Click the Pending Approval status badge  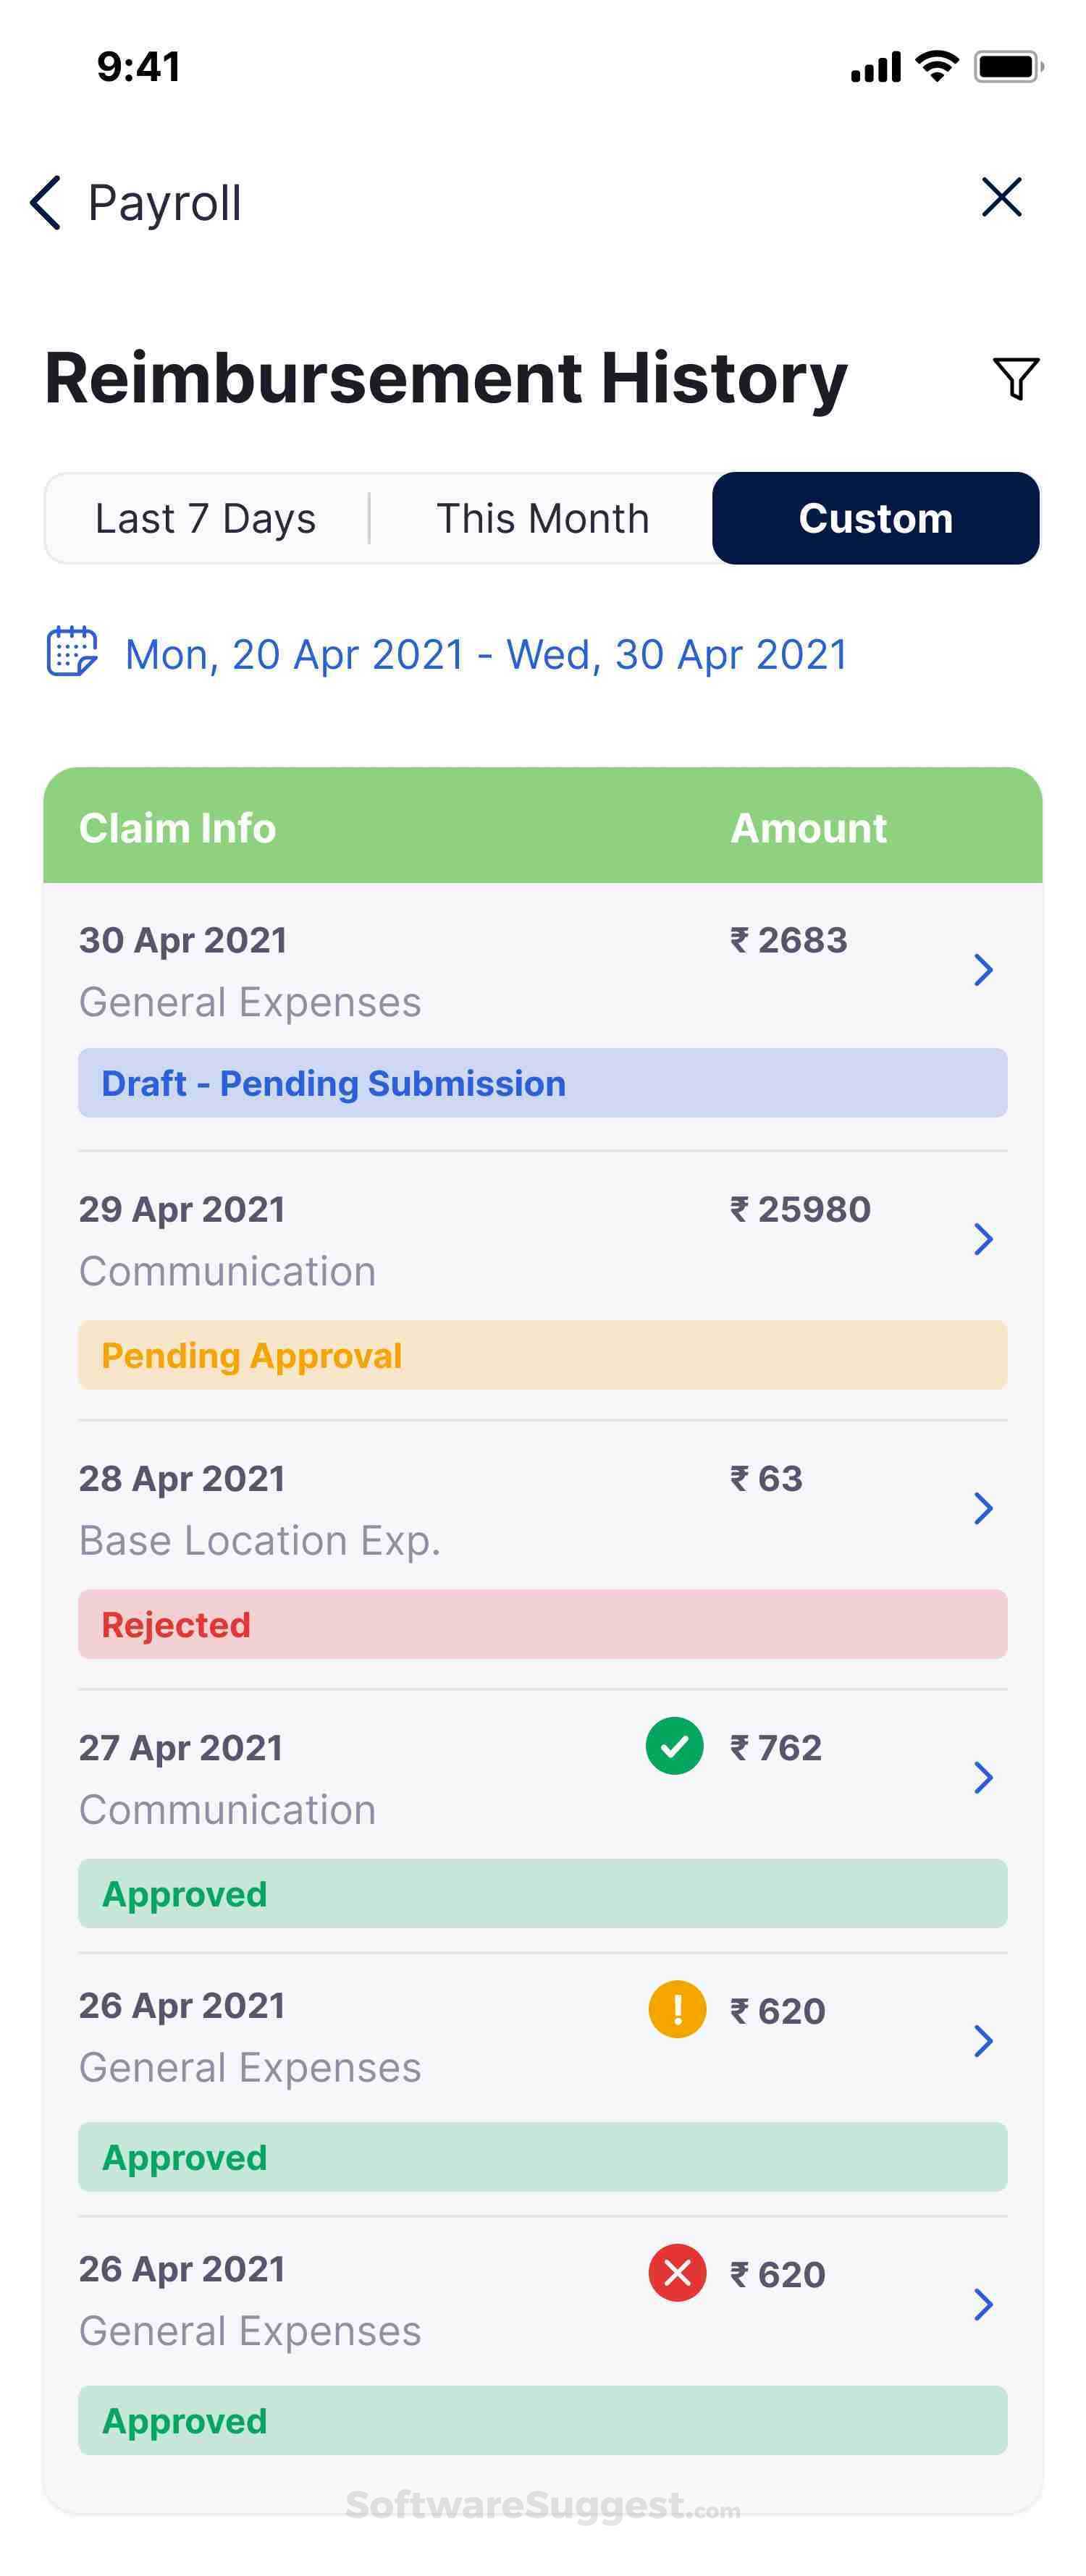point(251,1356)
